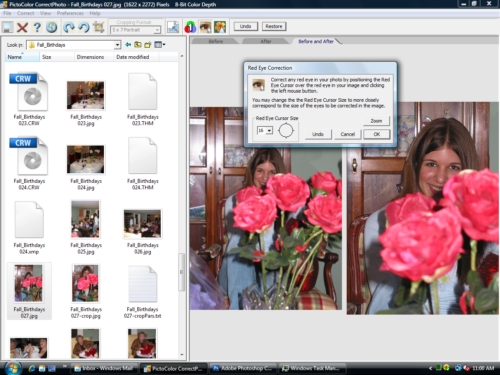Screen dimensions: 500x375
Task: Click the flower sharpen icon
Action: pyautogui.click(x=220, y=27)
